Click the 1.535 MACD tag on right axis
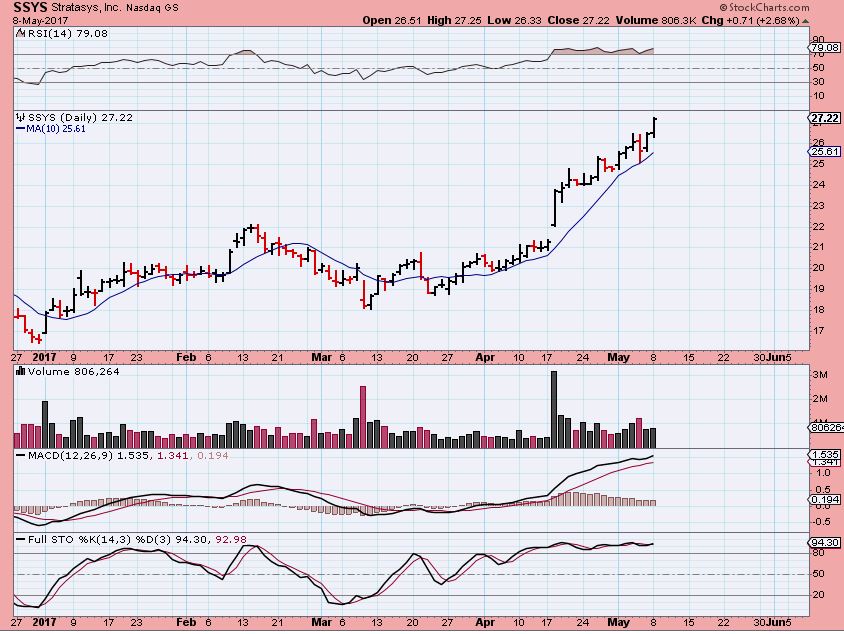The image size is (844, 634). pos(825,455)
